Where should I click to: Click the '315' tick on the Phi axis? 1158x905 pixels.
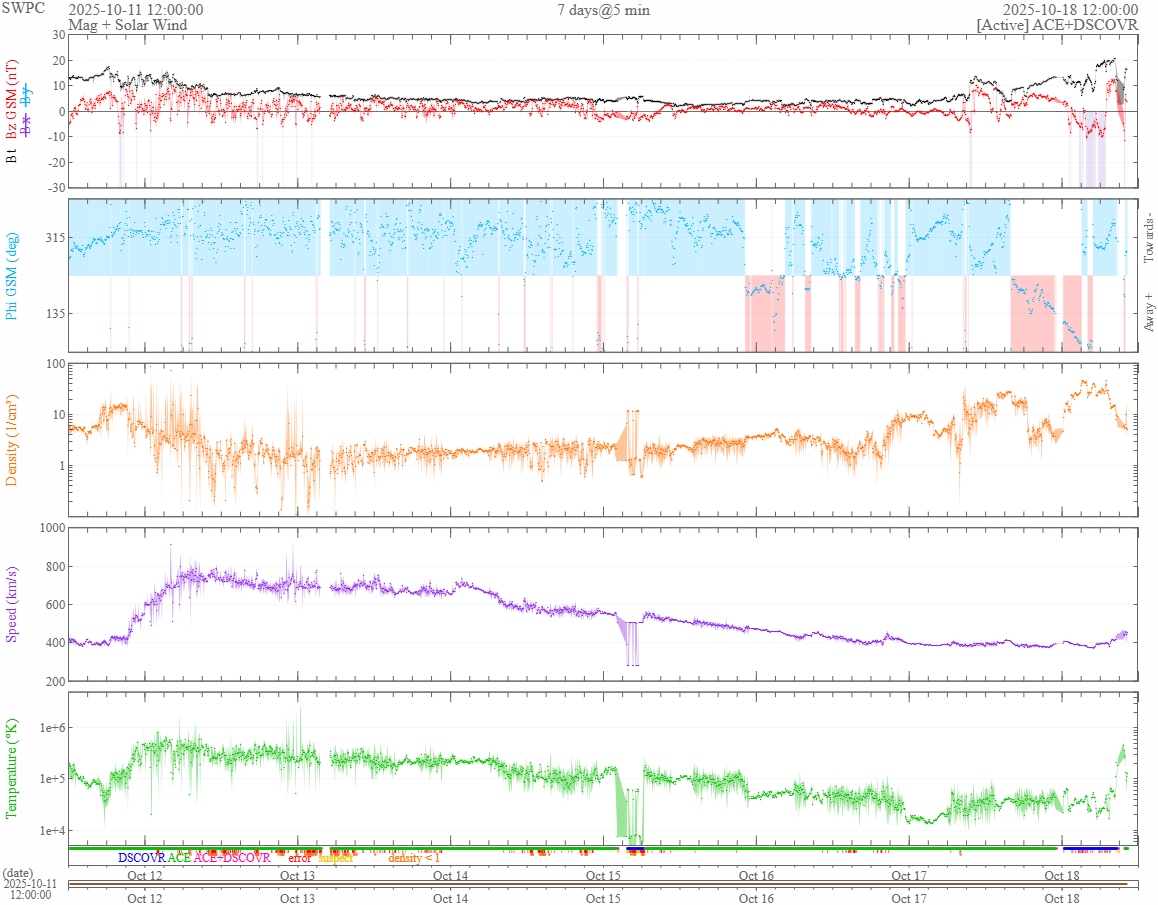click(56, 238)
